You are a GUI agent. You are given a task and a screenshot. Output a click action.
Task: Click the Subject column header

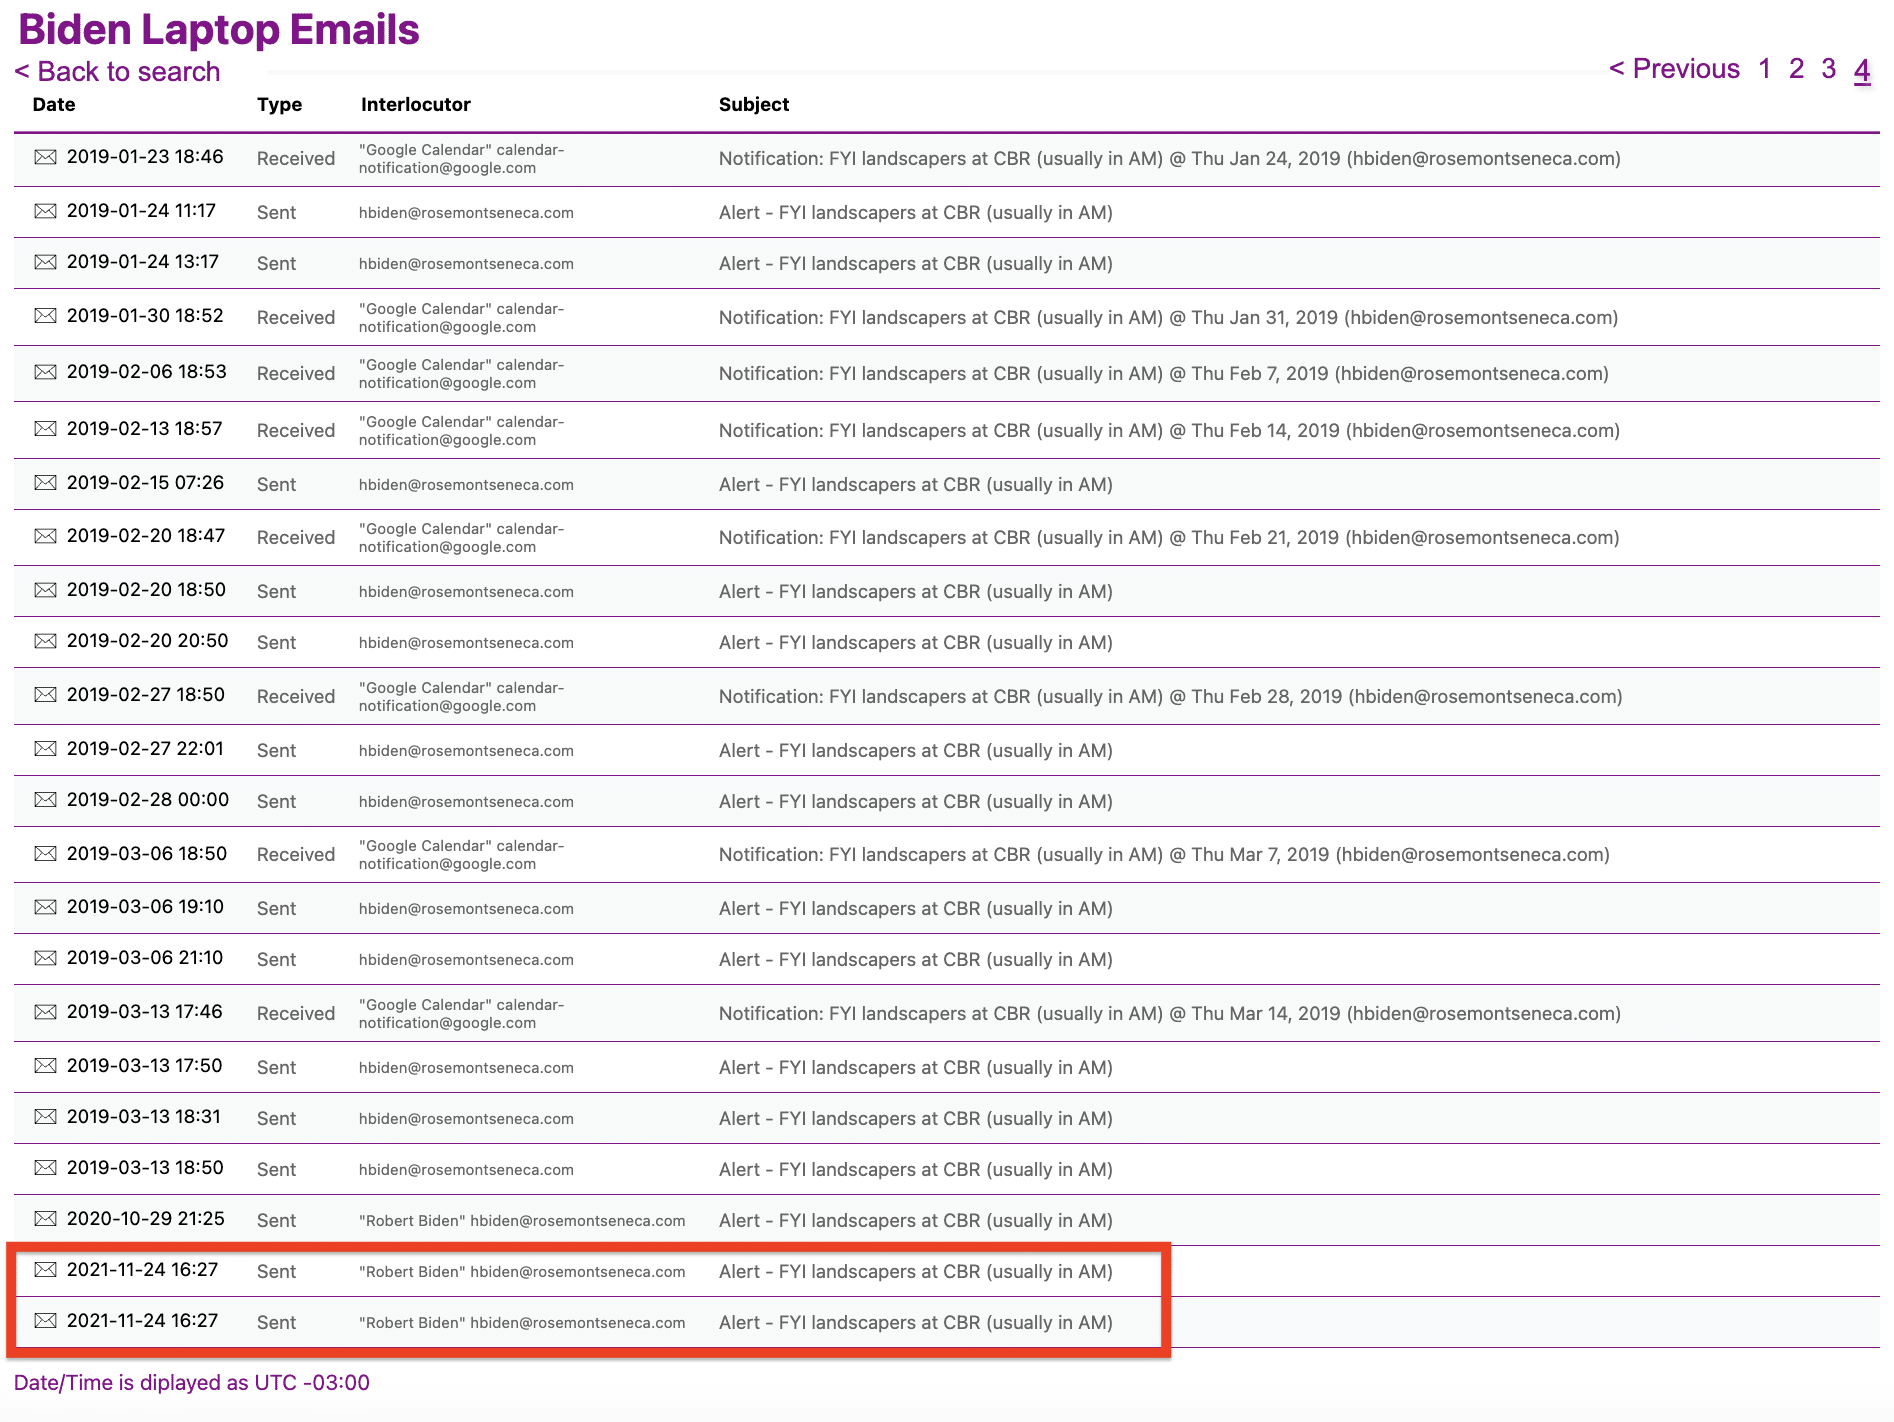[x=753, y=105]
